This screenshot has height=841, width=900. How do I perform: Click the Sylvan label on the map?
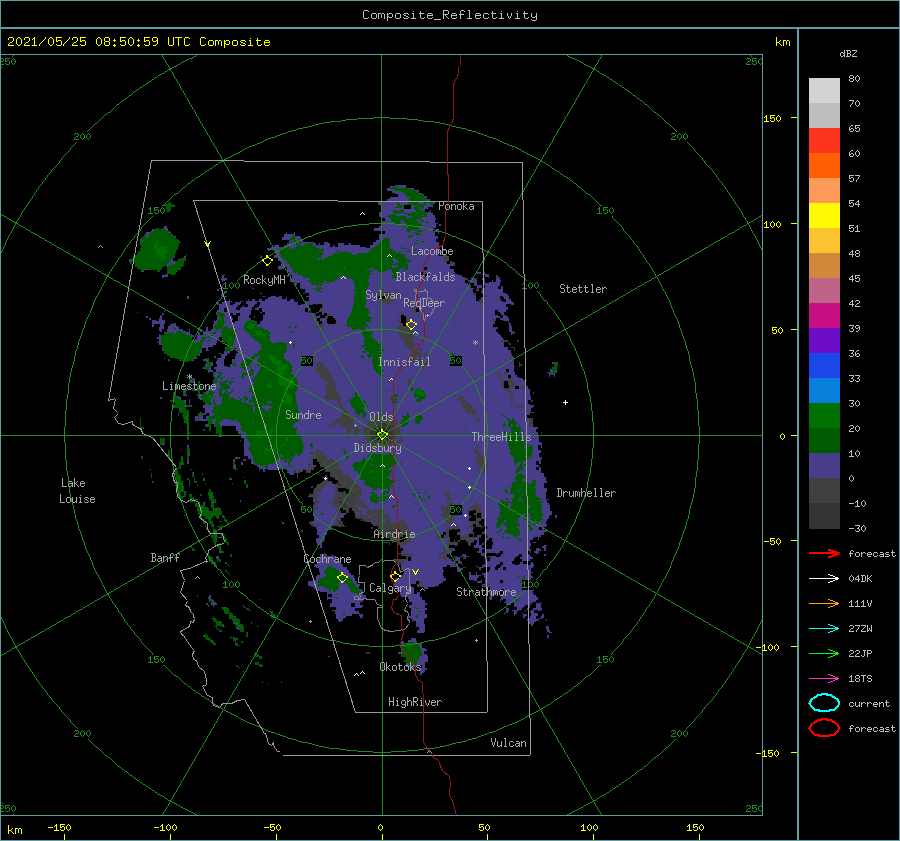tap(383, 295)
